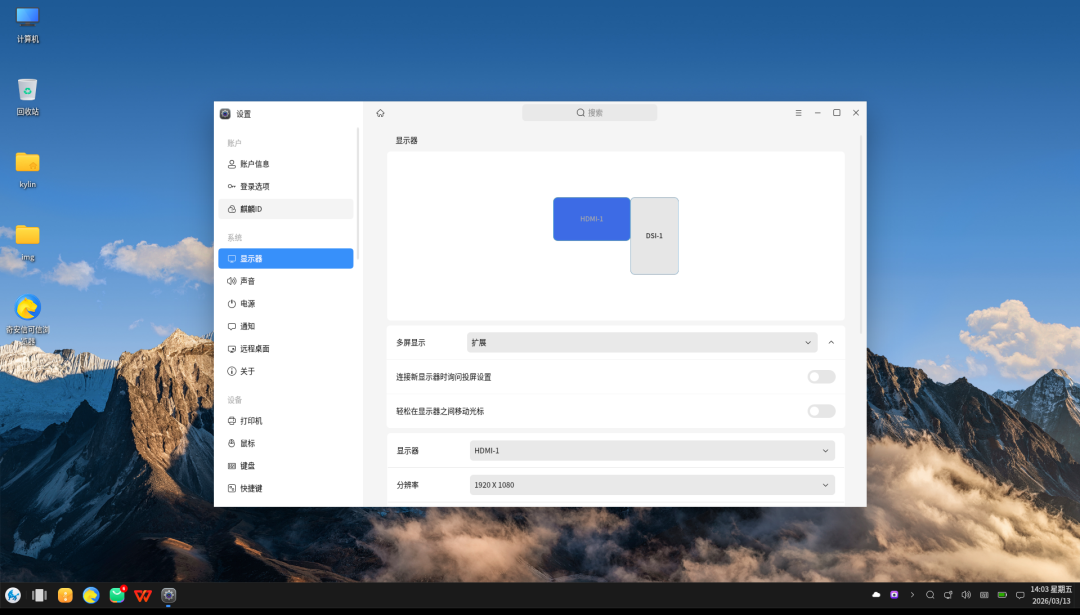The image size is (1080, 615).
Task: Click the display projection icon in system tray
Action: pyautogui.click(x=948, y=594)
